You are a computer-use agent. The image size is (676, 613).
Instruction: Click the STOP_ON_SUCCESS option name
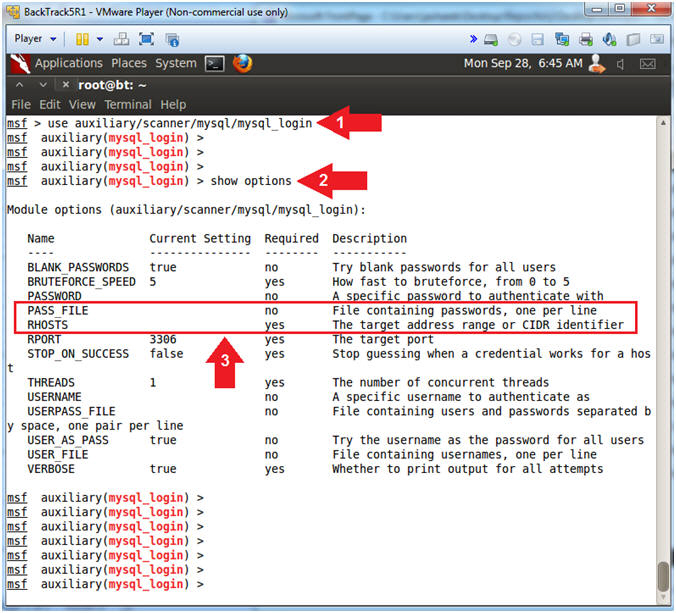click(78, 354)
